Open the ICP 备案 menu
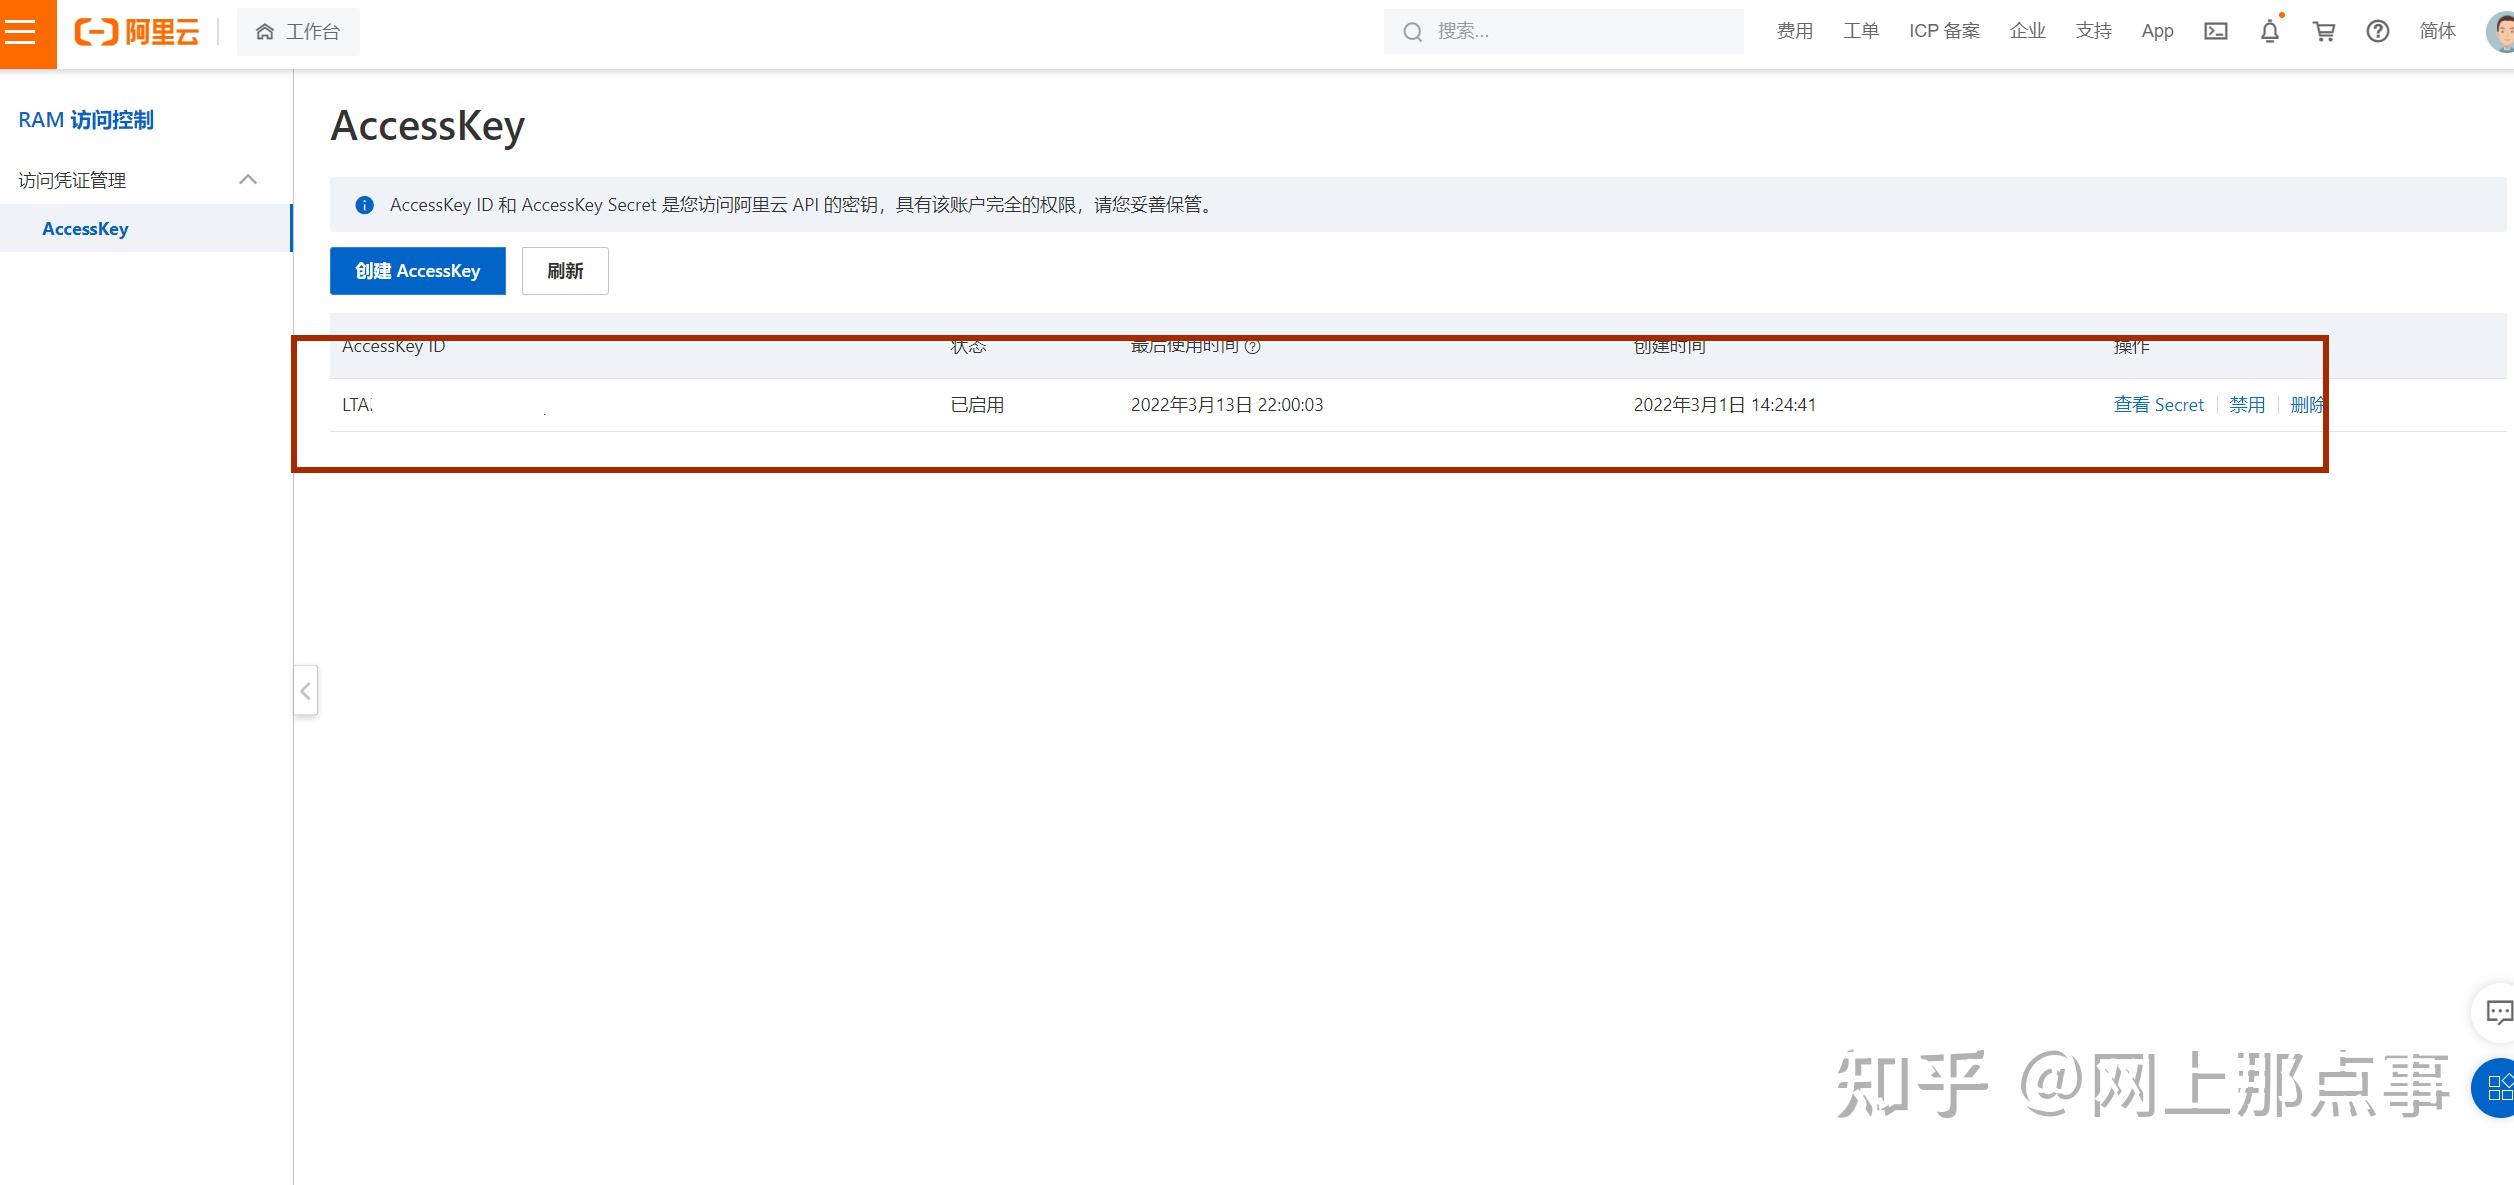 point(1944,32)
